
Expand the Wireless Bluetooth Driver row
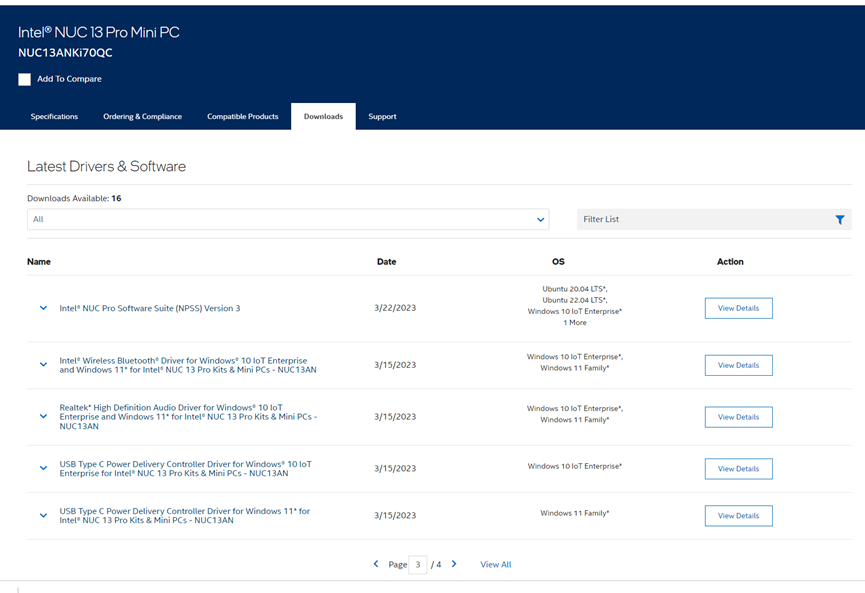pos(43,364)
